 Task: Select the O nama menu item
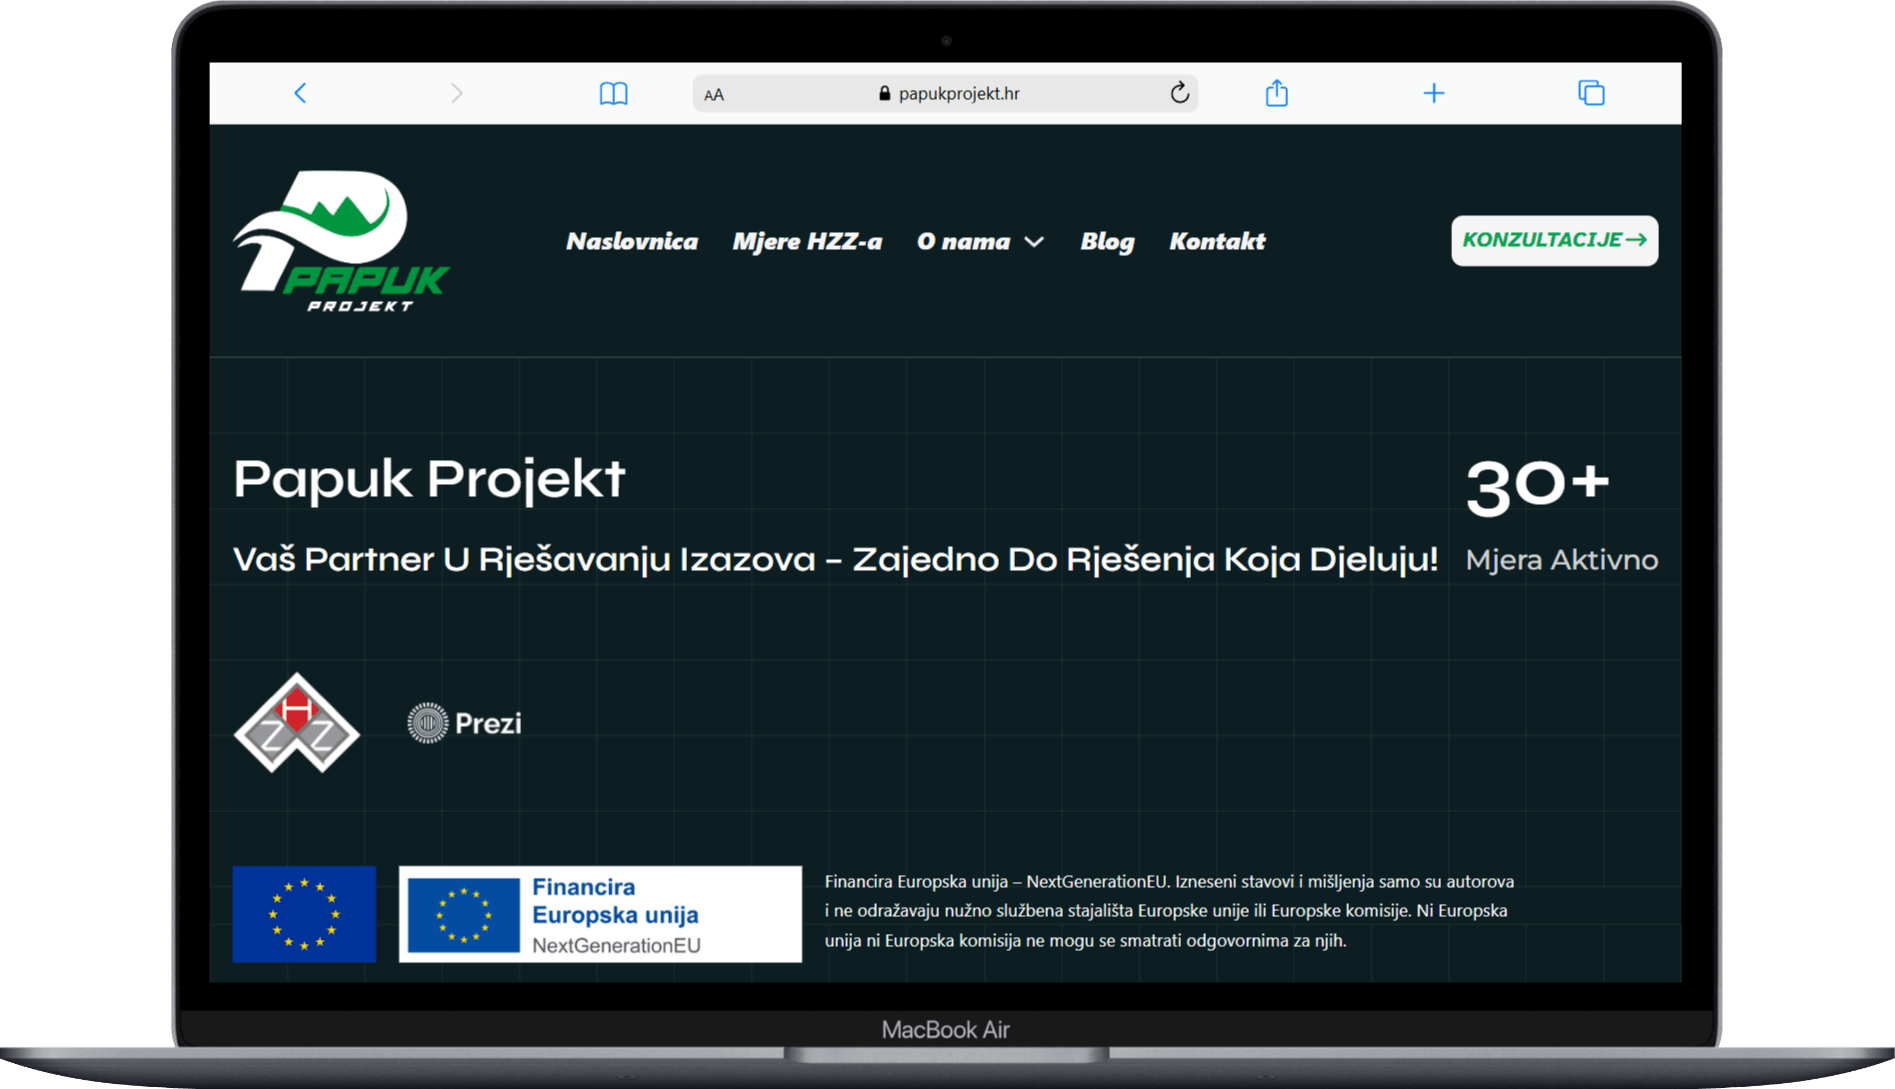coord(963,241)
